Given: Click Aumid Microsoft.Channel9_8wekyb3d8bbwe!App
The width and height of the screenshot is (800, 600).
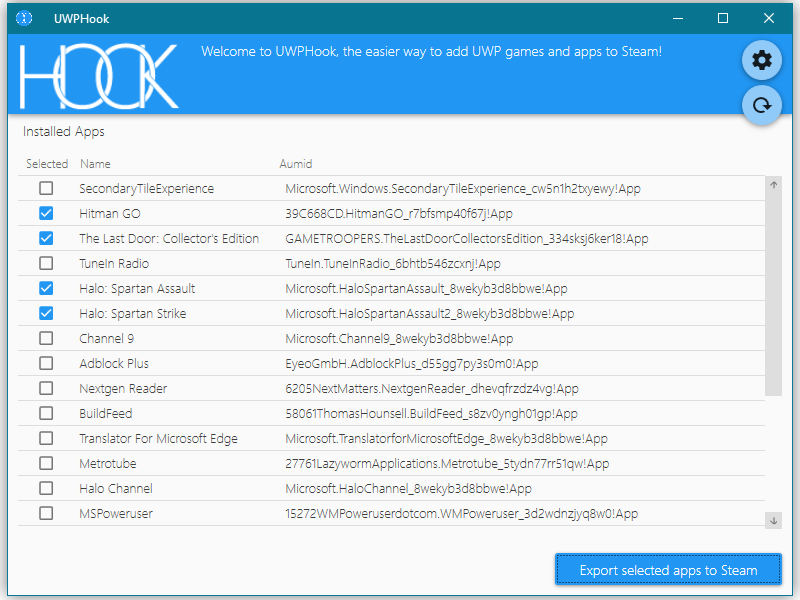Looking at the screenshot, I should click(x=399, y=339).
